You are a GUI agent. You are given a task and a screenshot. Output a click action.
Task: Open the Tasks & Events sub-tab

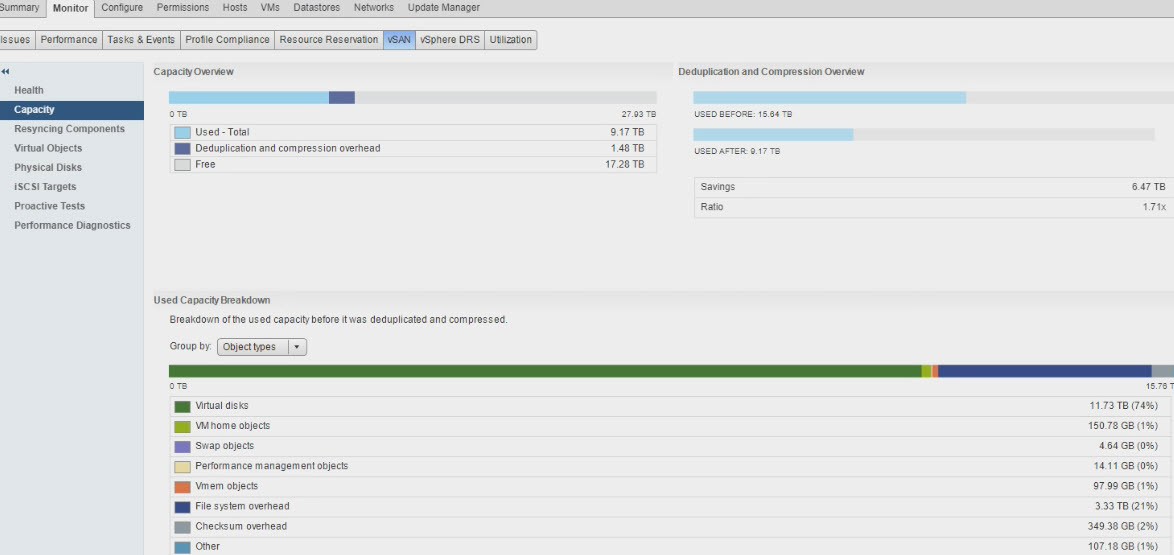[141, 40]
